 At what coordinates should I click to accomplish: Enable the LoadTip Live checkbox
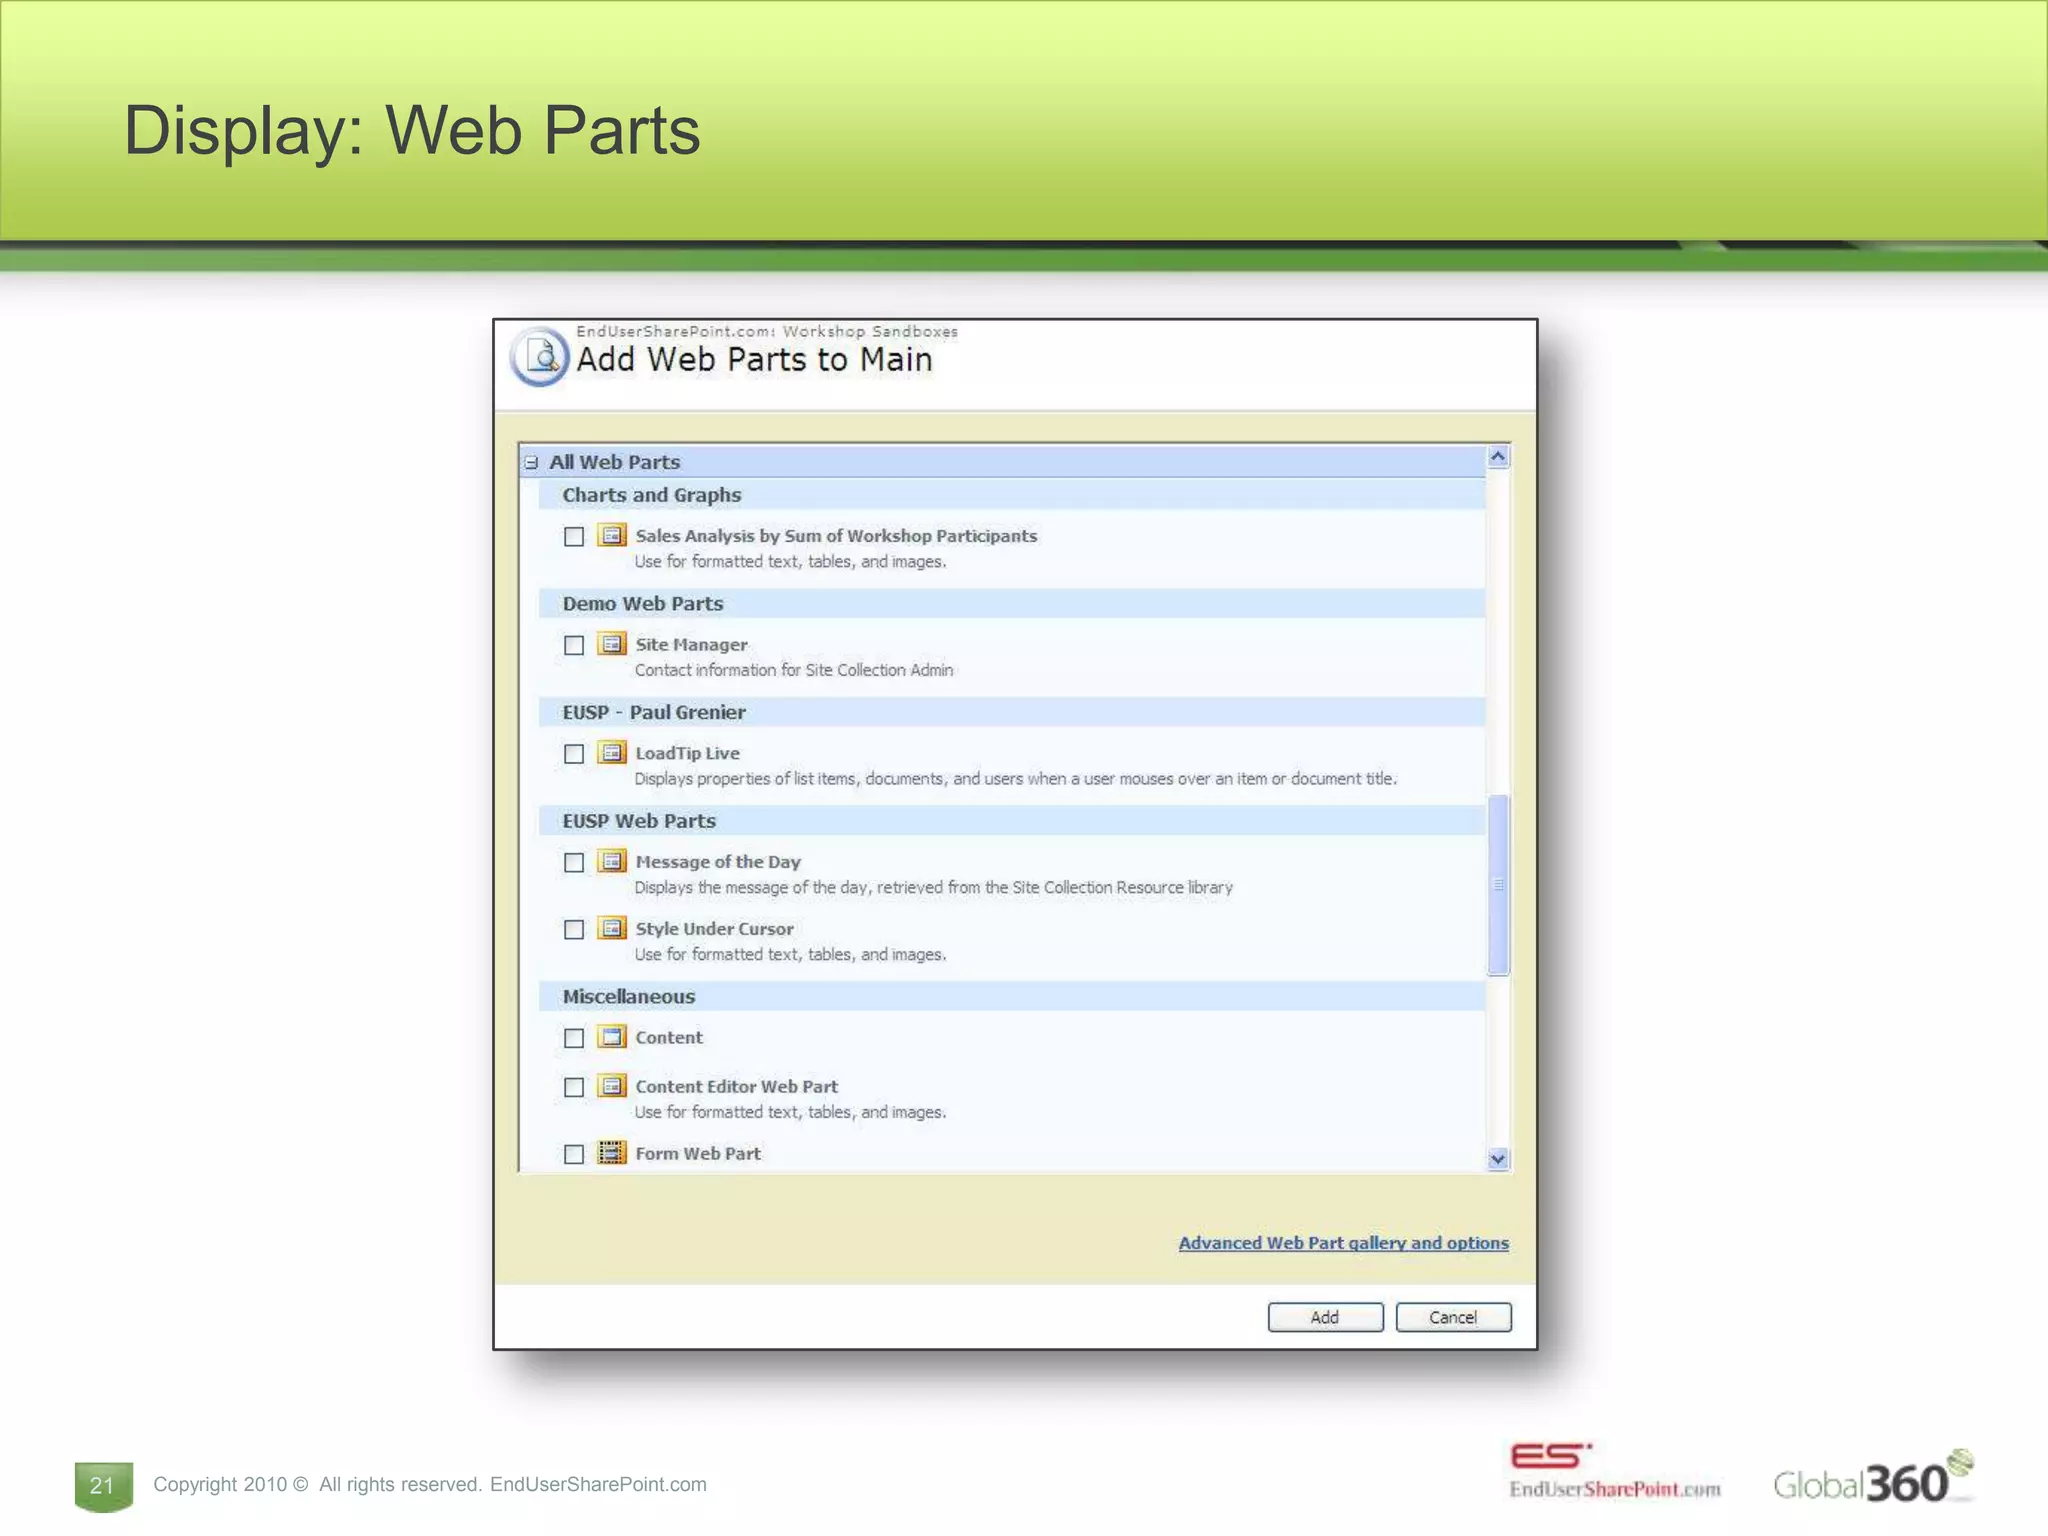pyautogui.click(x=574, y=754)
